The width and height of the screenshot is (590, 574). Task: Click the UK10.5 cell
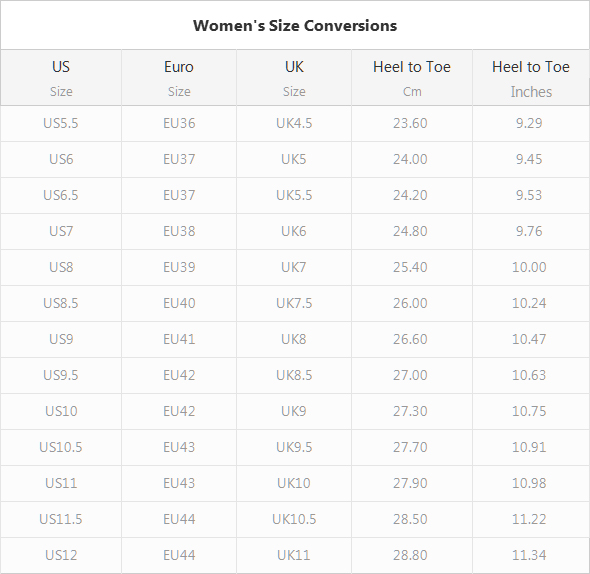click(x=294, y=519)
